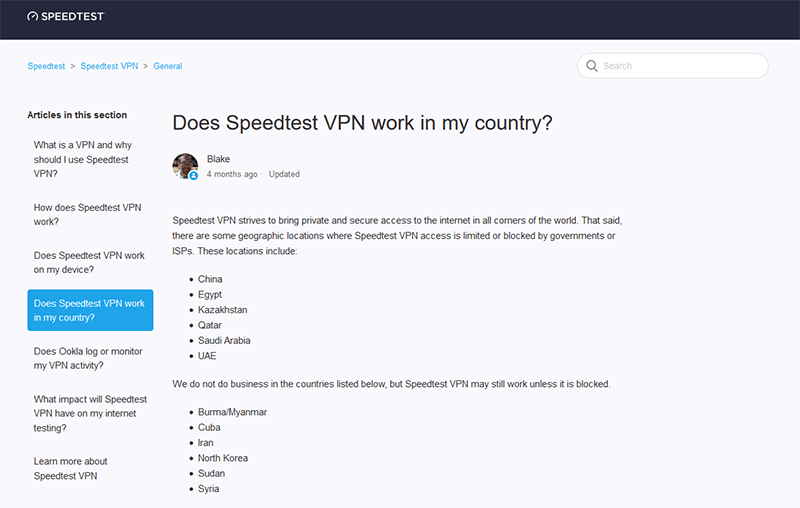Click 'Egypt' list item
This screenshot has width=800, height=508.
(210, 294)
